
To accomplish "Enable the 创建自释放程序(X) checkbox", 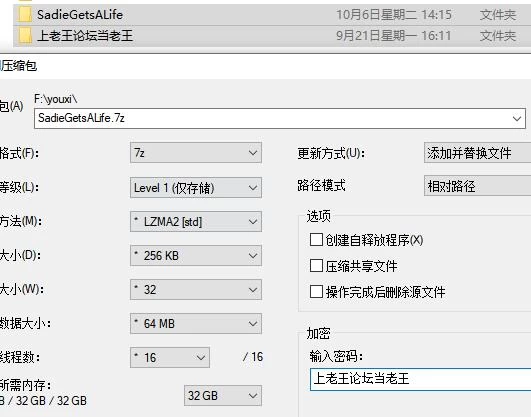I will (x=316, y=240).
